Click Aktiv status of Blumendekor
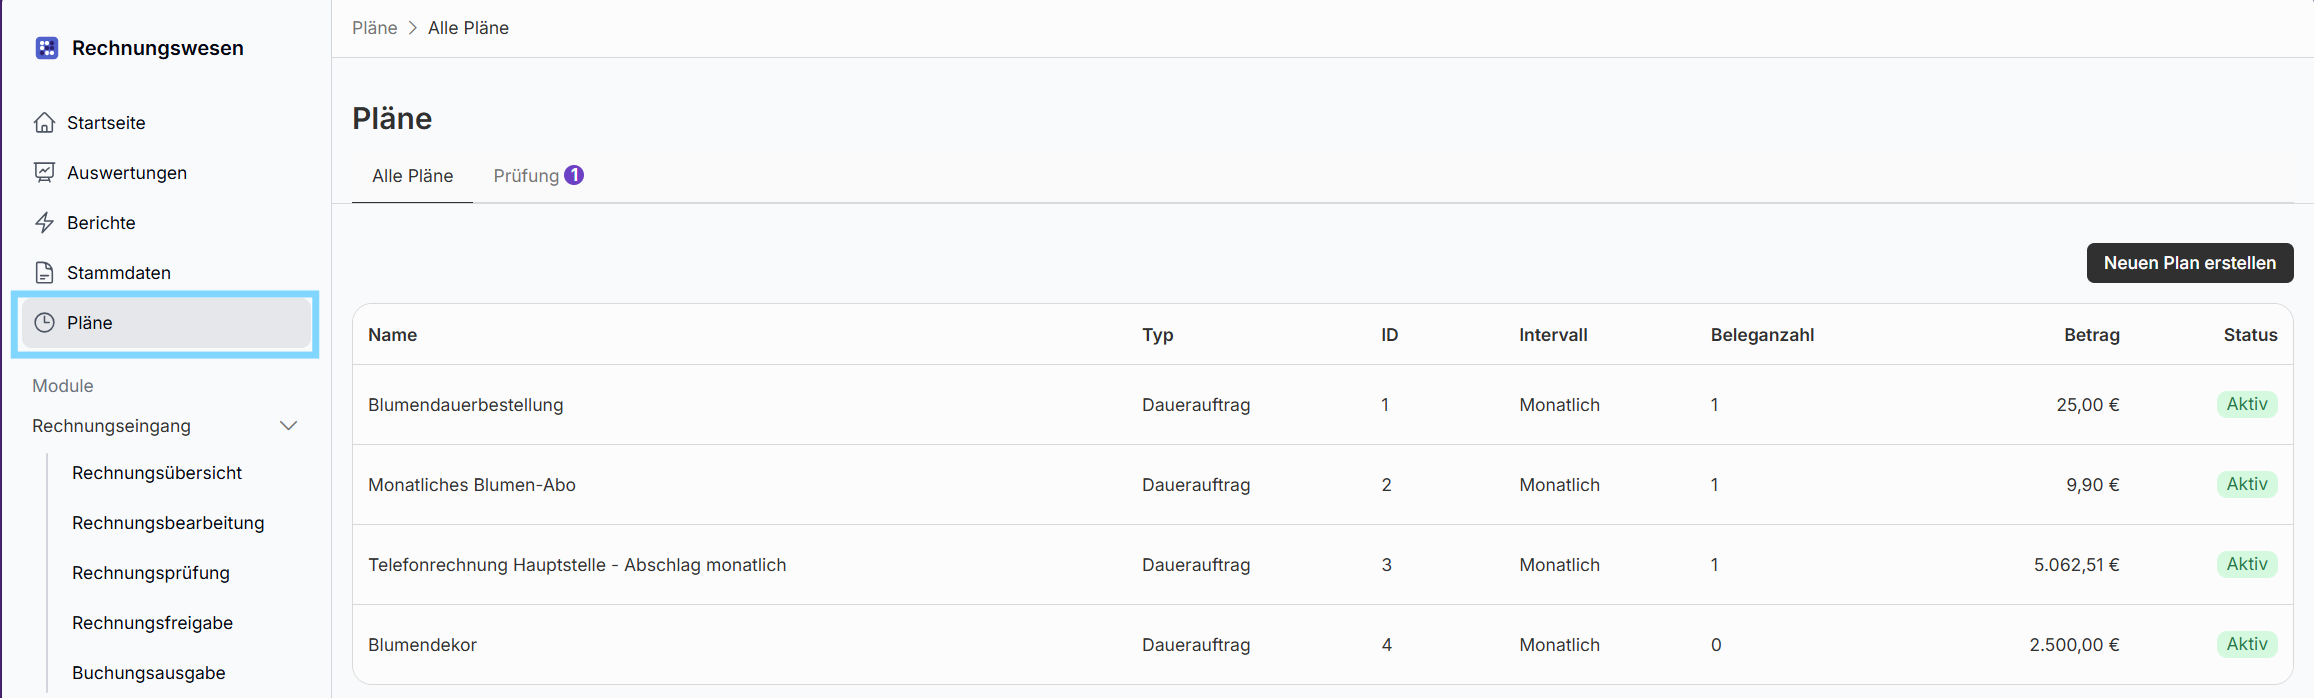 pyautogui.click(x=2246, y=644)
